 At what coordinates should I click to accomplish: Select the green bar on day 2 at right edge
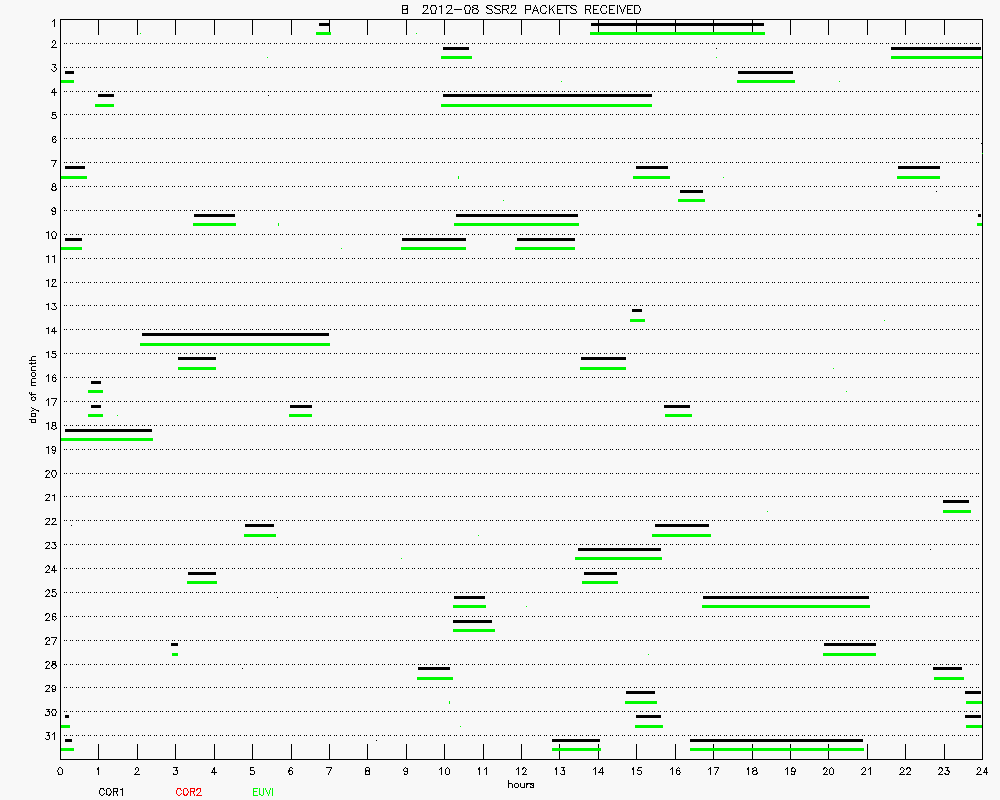(936, 57)
